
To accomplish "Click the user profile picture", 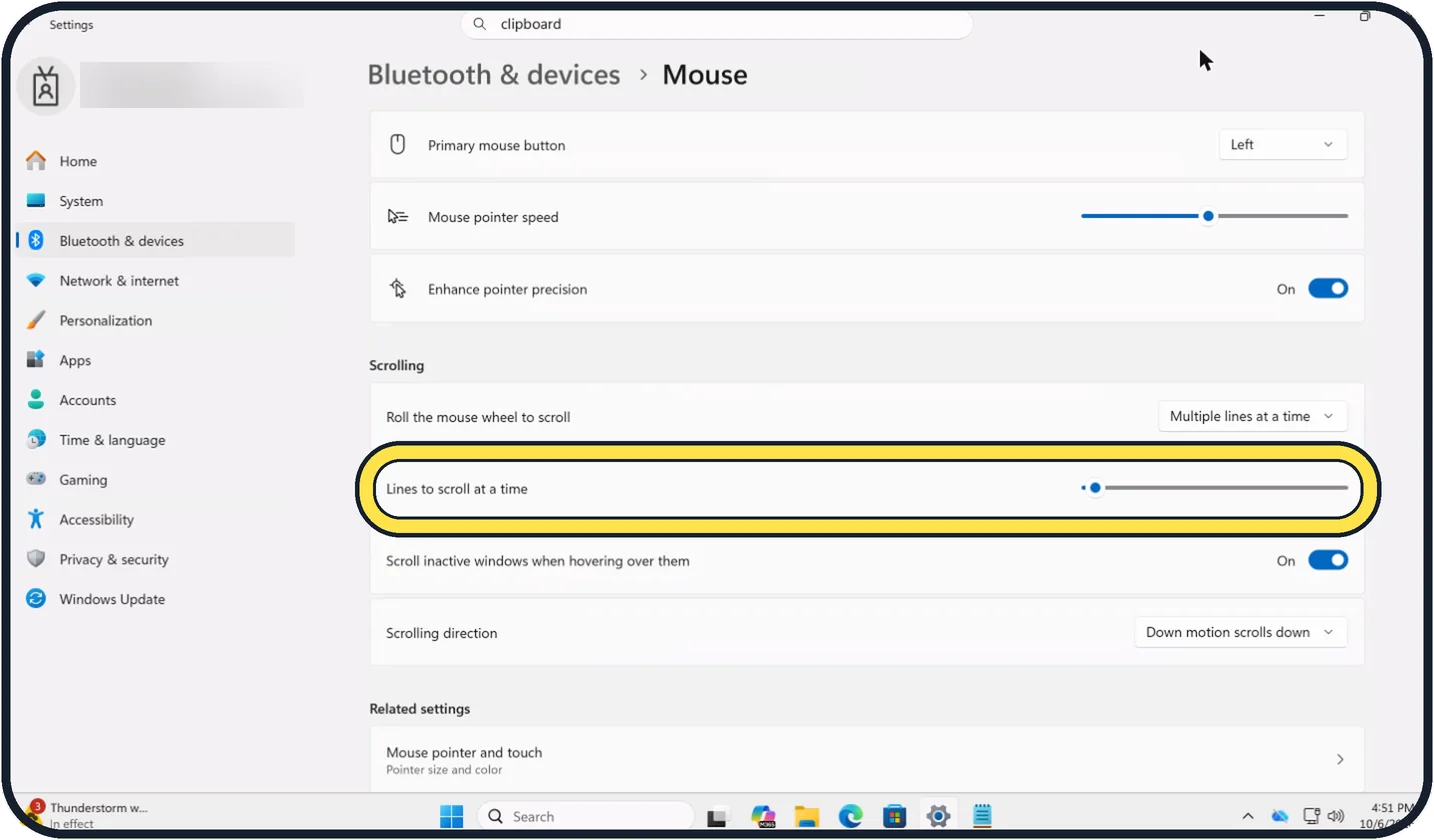I will click(x=46, y=87).
